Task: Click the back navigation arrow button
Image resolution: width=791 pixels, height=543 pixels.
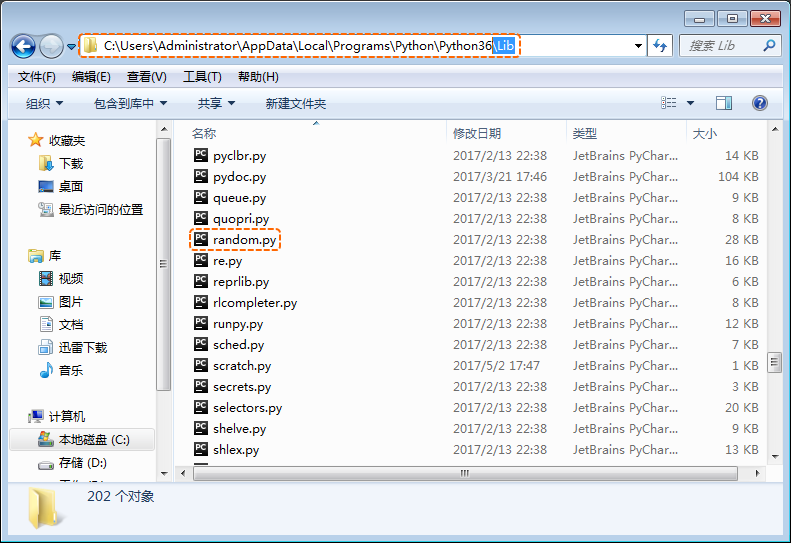Action: (x=23, y=46)
